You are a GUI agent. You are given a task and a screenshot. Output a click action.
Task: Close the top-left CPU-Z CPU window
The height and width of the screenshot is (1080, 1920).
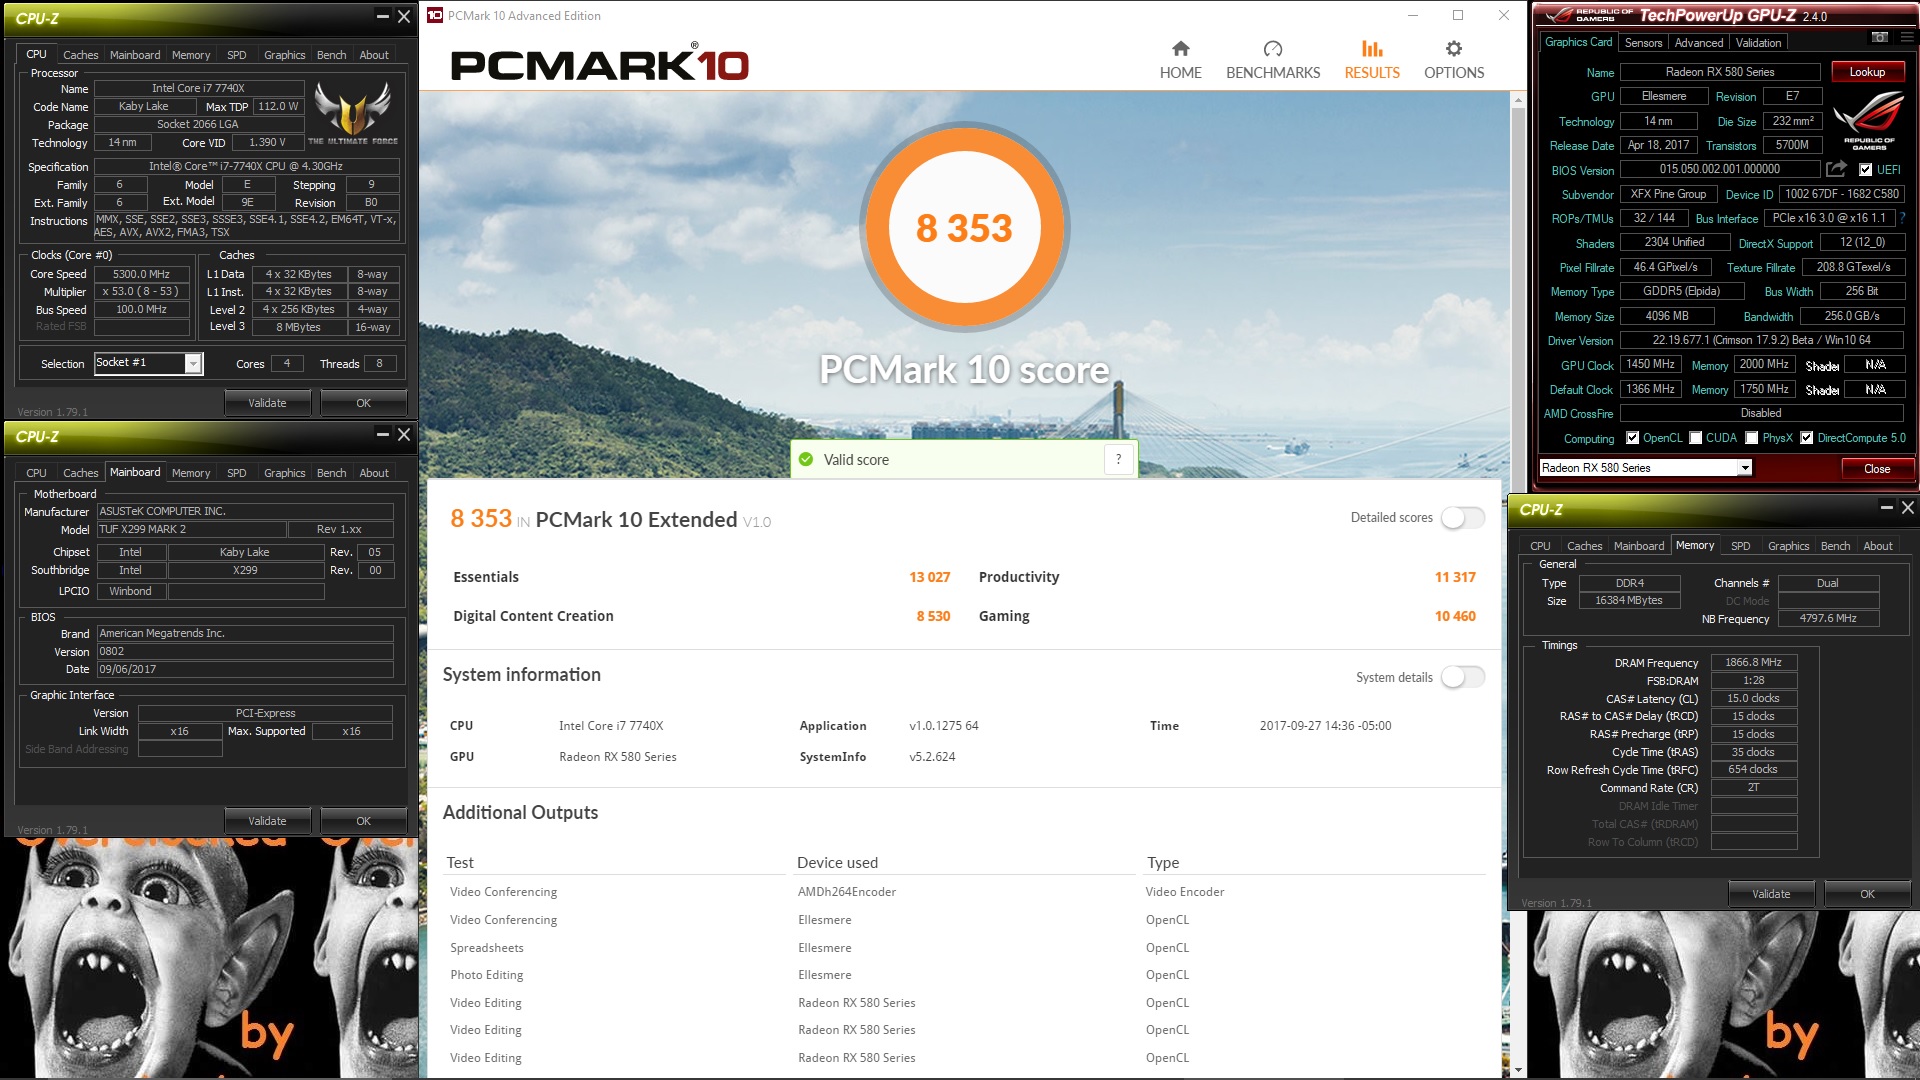point(404,16)
